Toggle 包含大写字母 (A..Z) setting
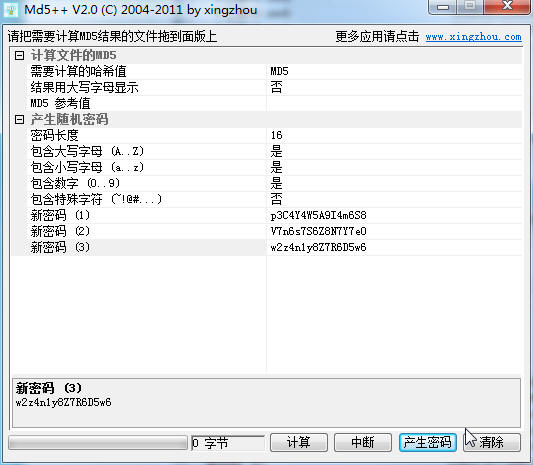 (394, 151)
